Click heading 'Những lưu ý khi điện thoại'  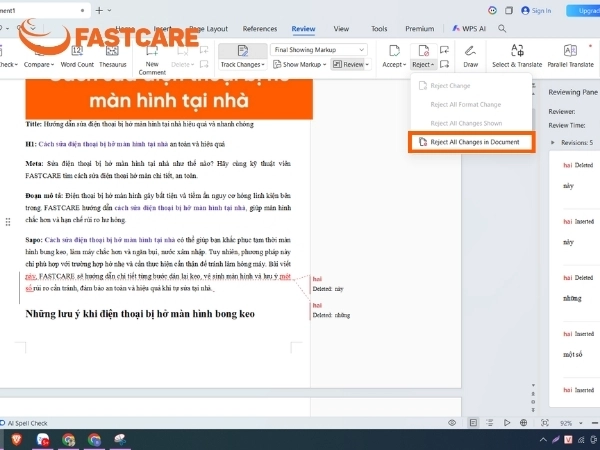click(140, 314)
